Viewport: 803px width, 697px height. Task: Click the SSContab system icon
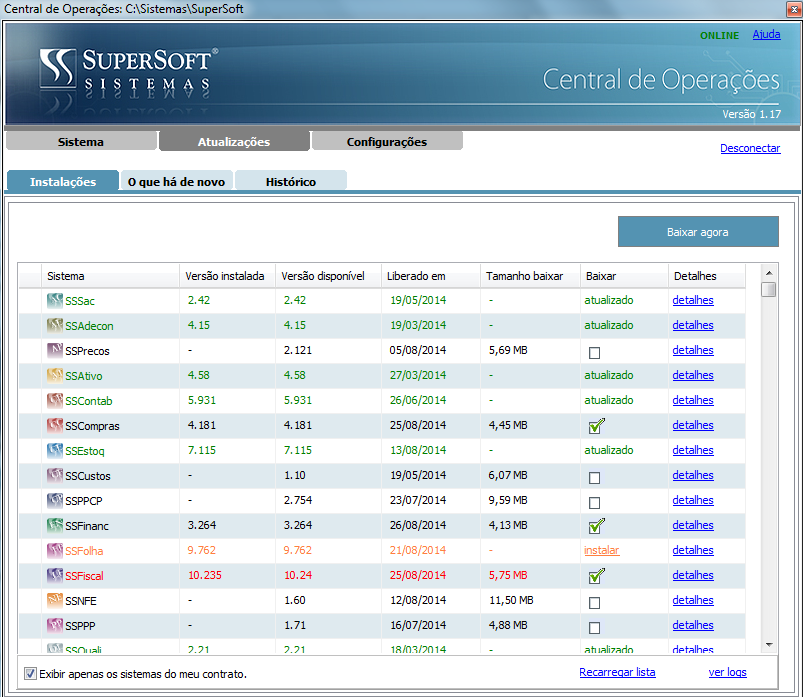click(x=55, y=400)
